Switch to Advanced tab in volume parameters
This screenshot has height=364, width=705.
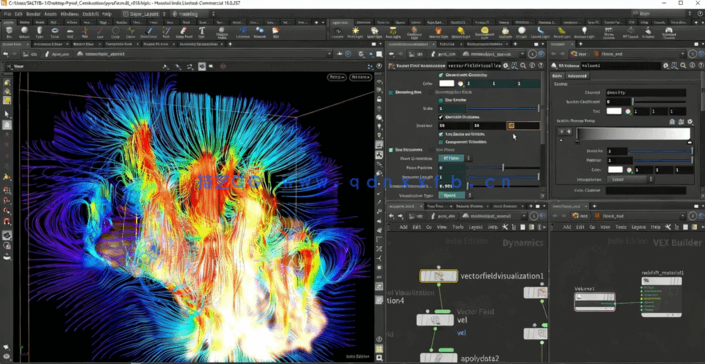[x=577, y=76]
